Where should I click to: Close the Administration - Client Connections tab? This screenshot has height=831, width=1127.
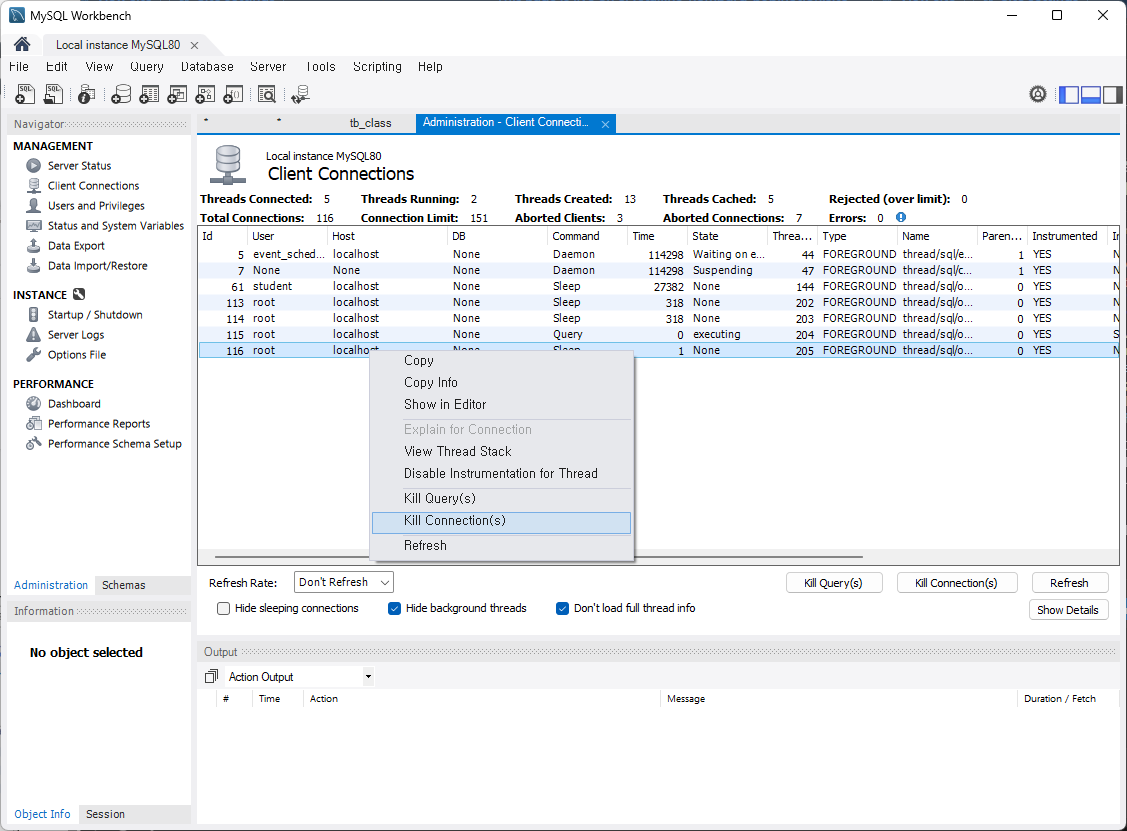click(x=605, y=124)
